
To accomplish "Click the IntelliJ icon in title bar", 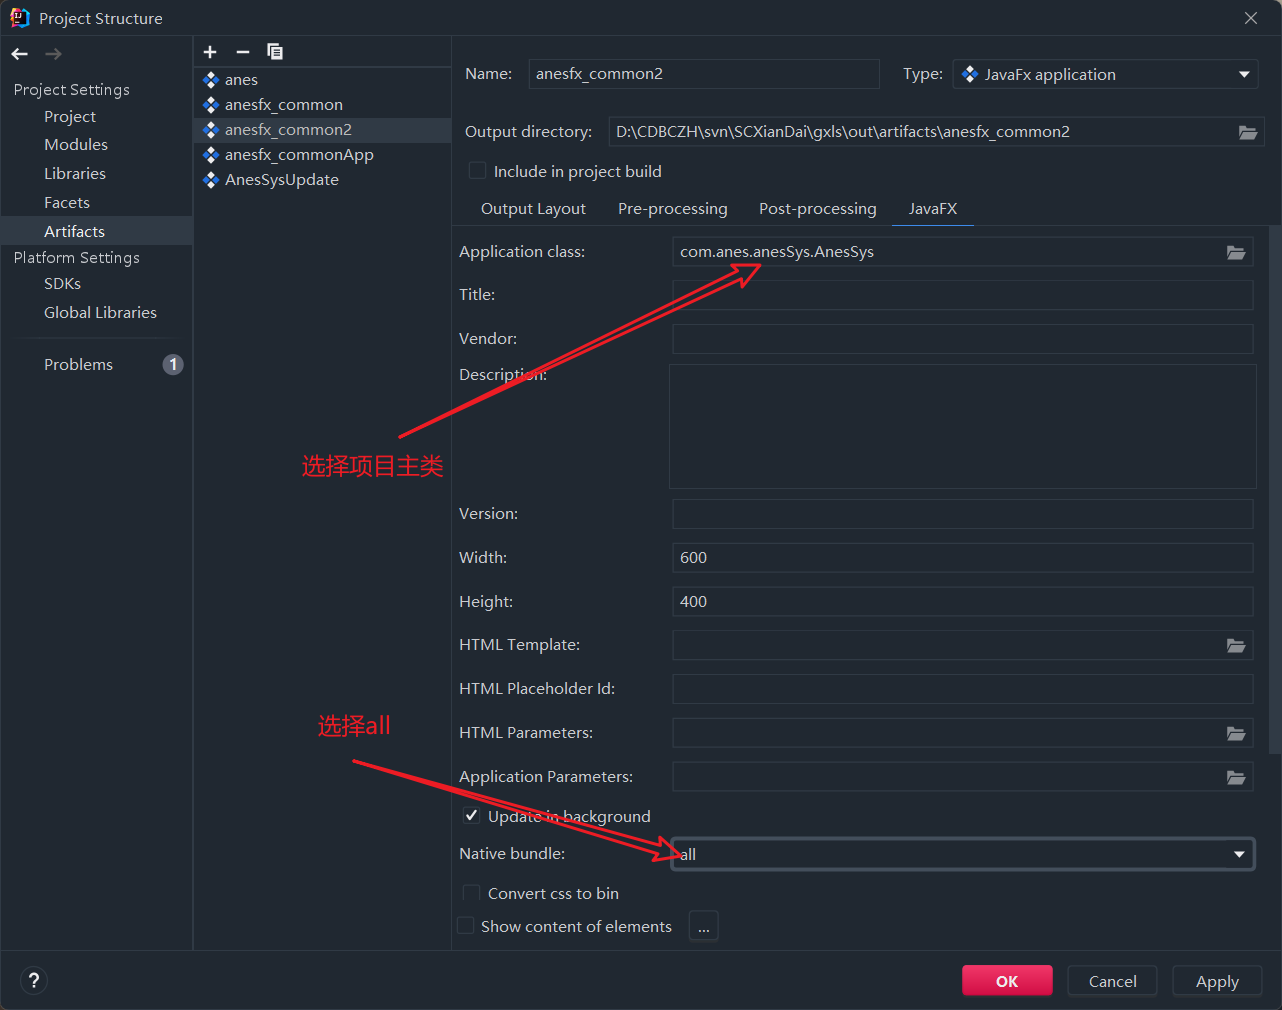I will [x=19, y=18].
